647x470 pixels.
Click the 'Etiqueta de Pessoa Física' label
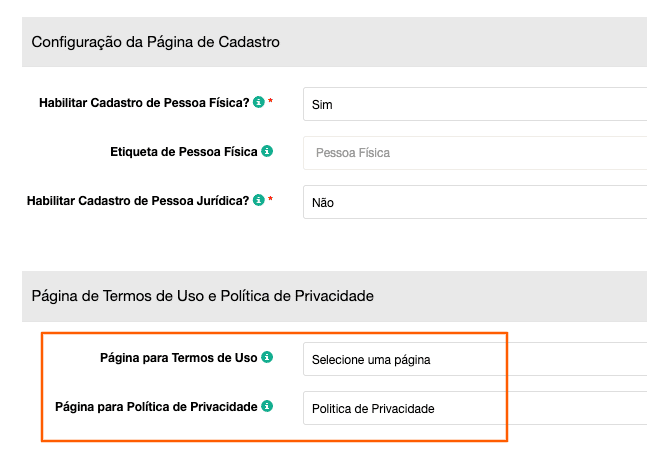tap(184, 152)
